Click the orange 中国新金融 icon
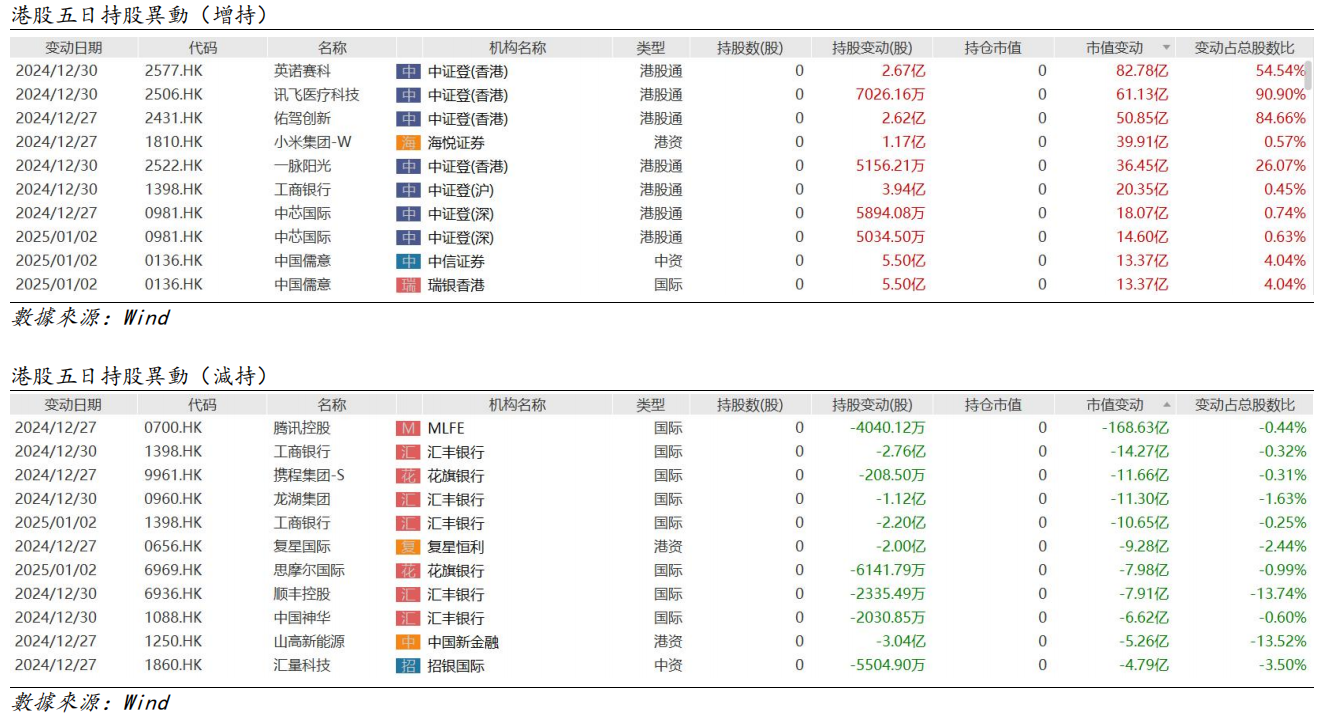Viewport: 1321px width, 723px height. tap(408, 642)
